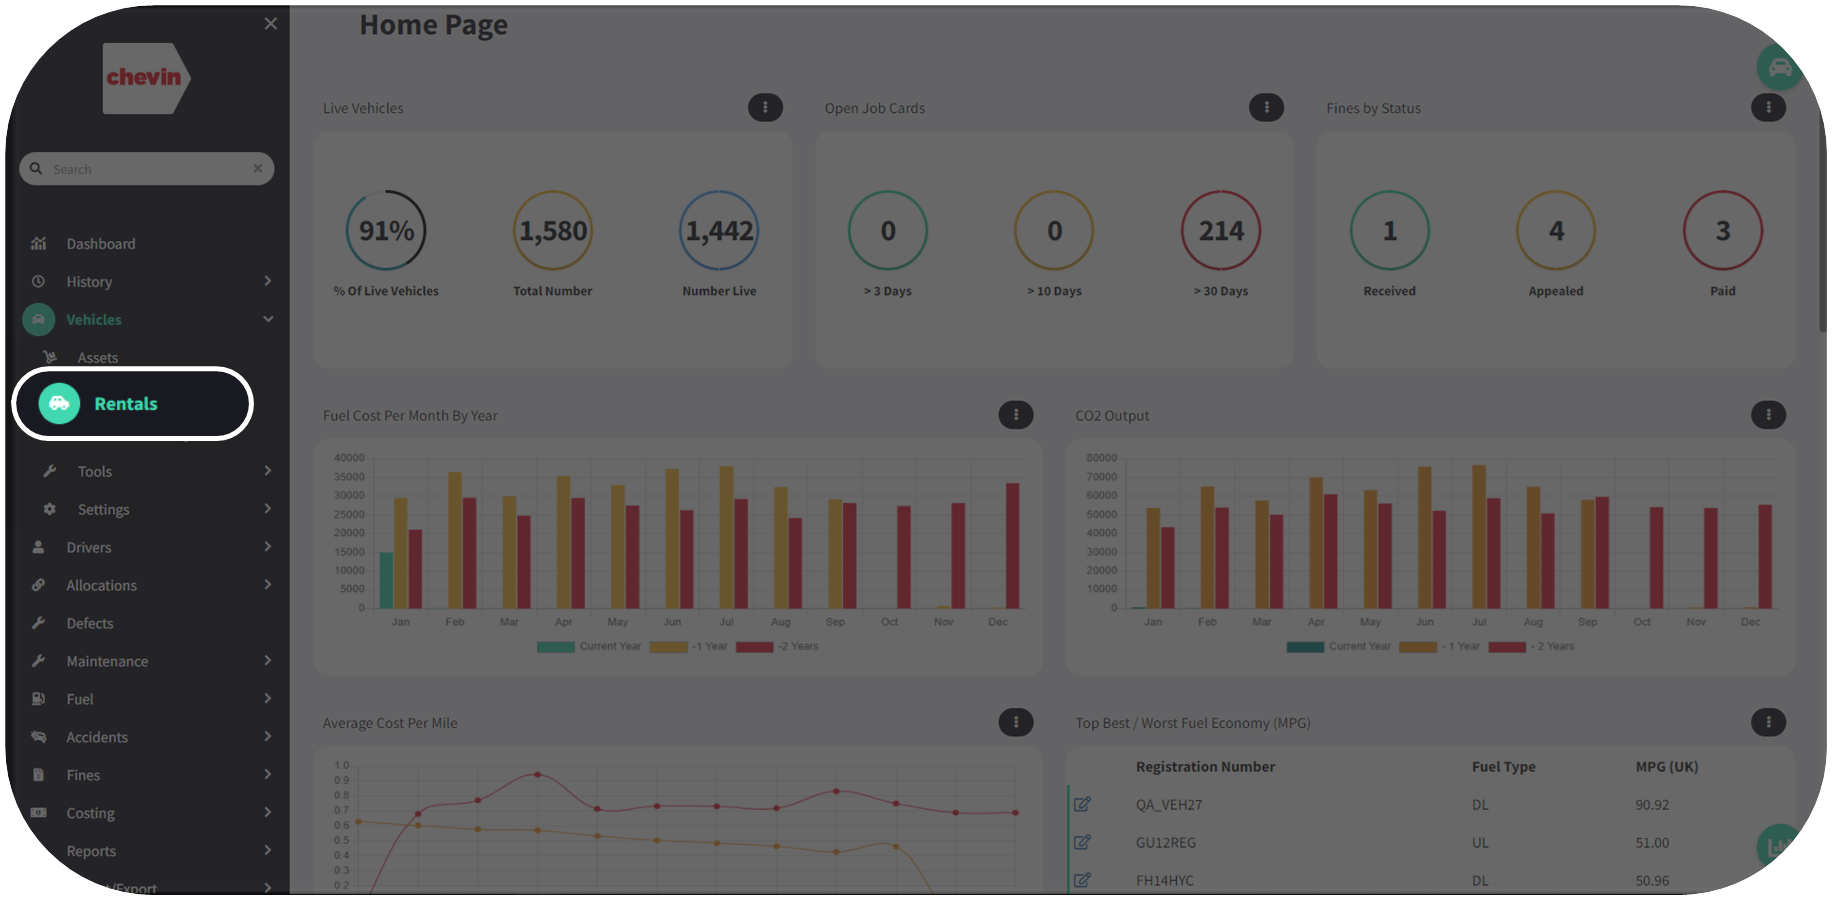Collapse the Vehicles section chevron
Image resolution: width=1832 pixels, height=900 pixels.
(x=268, y=319)
